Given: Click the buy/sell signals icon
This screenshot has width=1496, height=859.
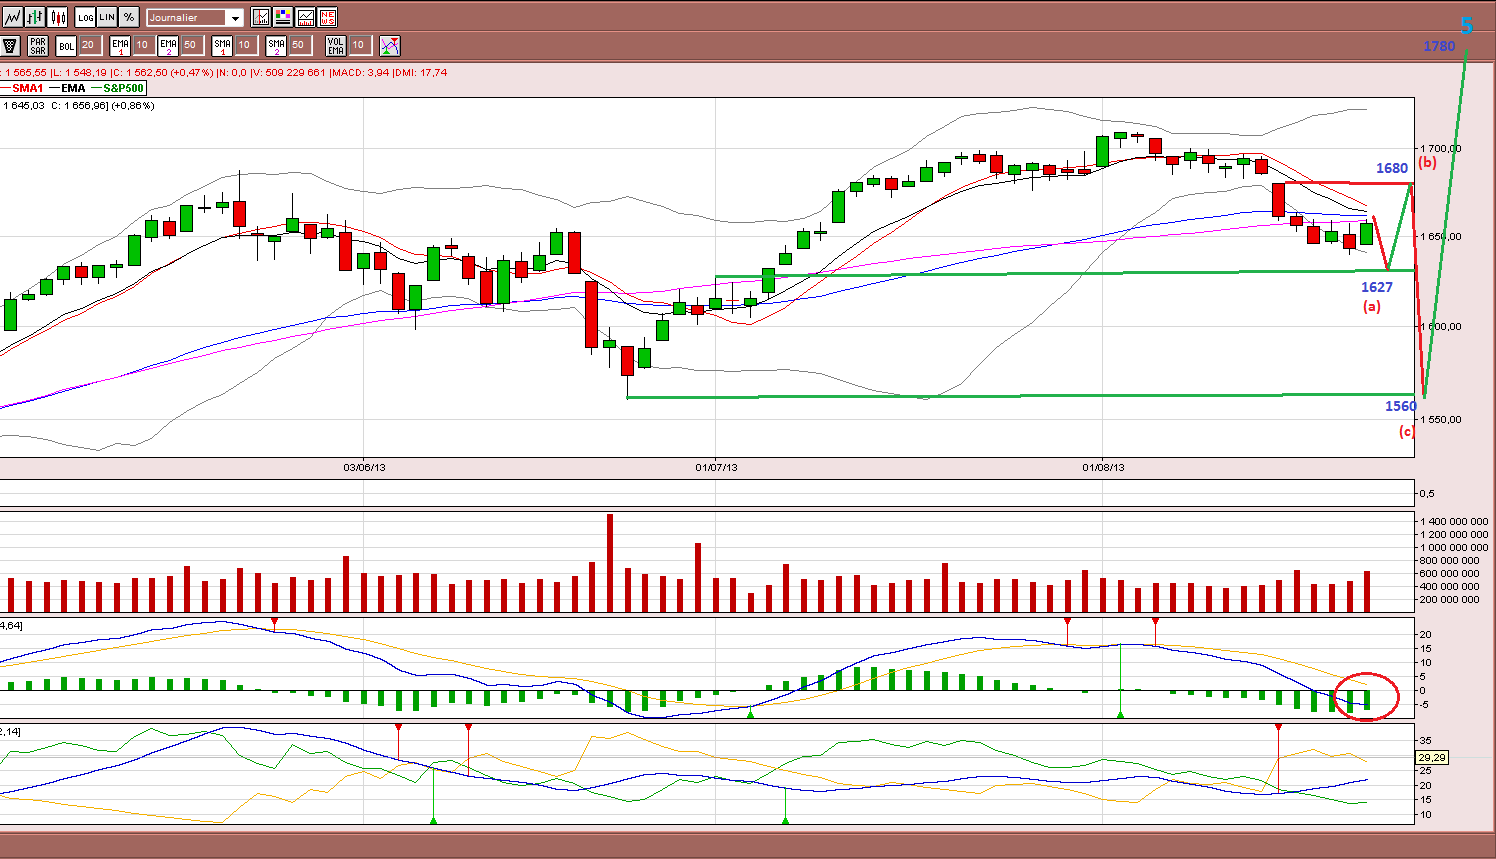Looking at the screenshot, I should [390, 45].
